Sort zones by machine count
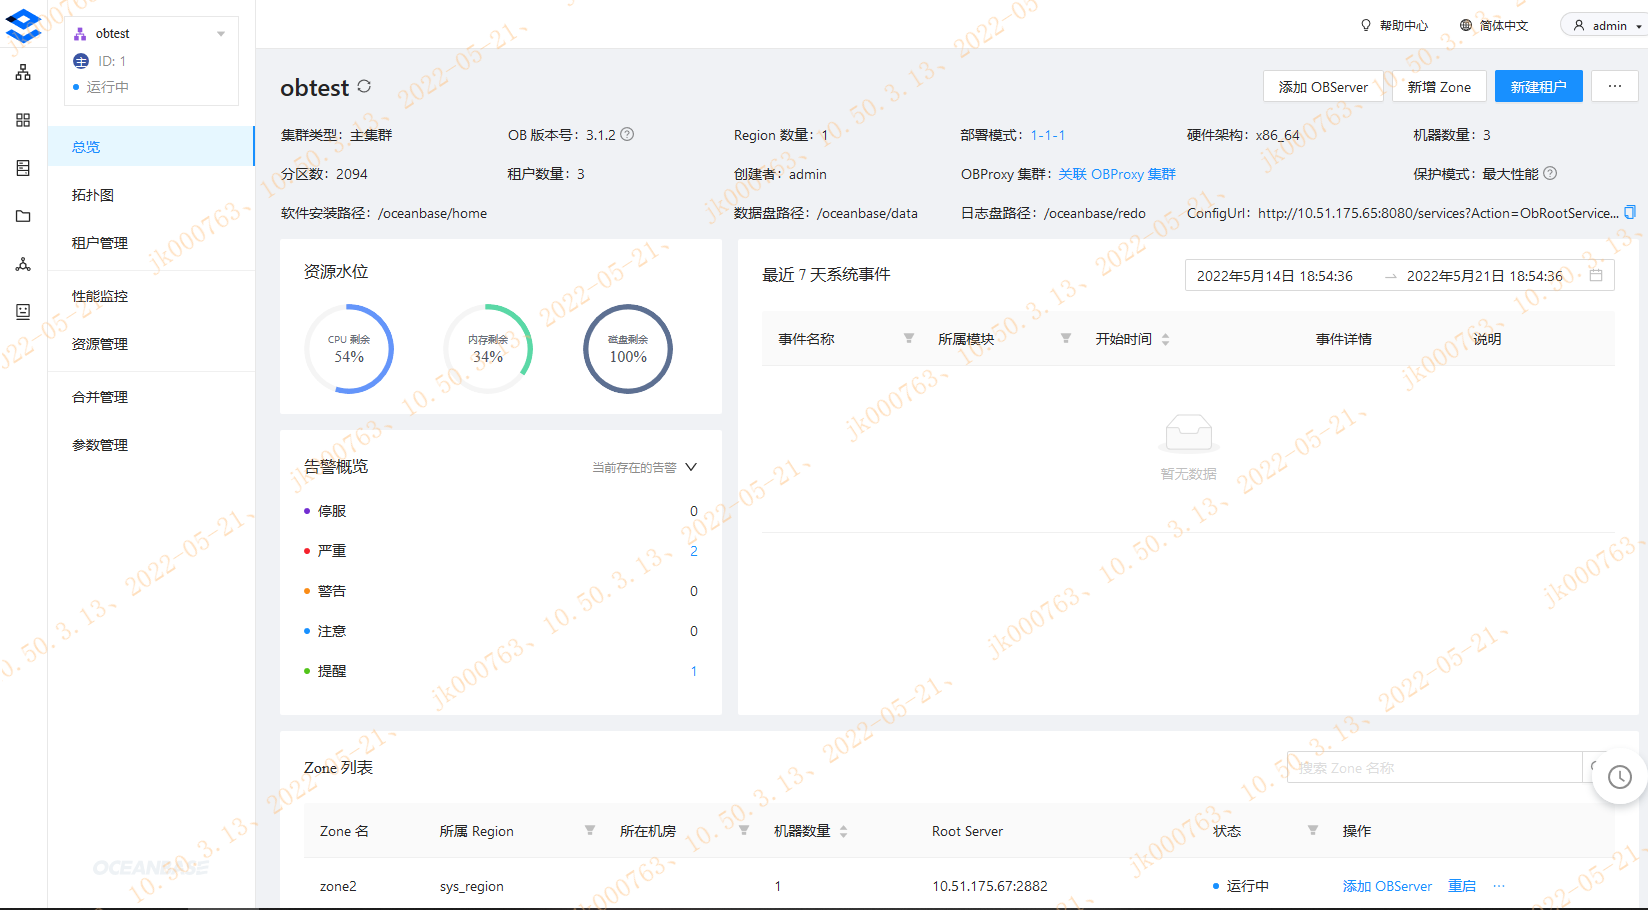The height and width of the screenshot is (910, 1648). pos(843,831)
